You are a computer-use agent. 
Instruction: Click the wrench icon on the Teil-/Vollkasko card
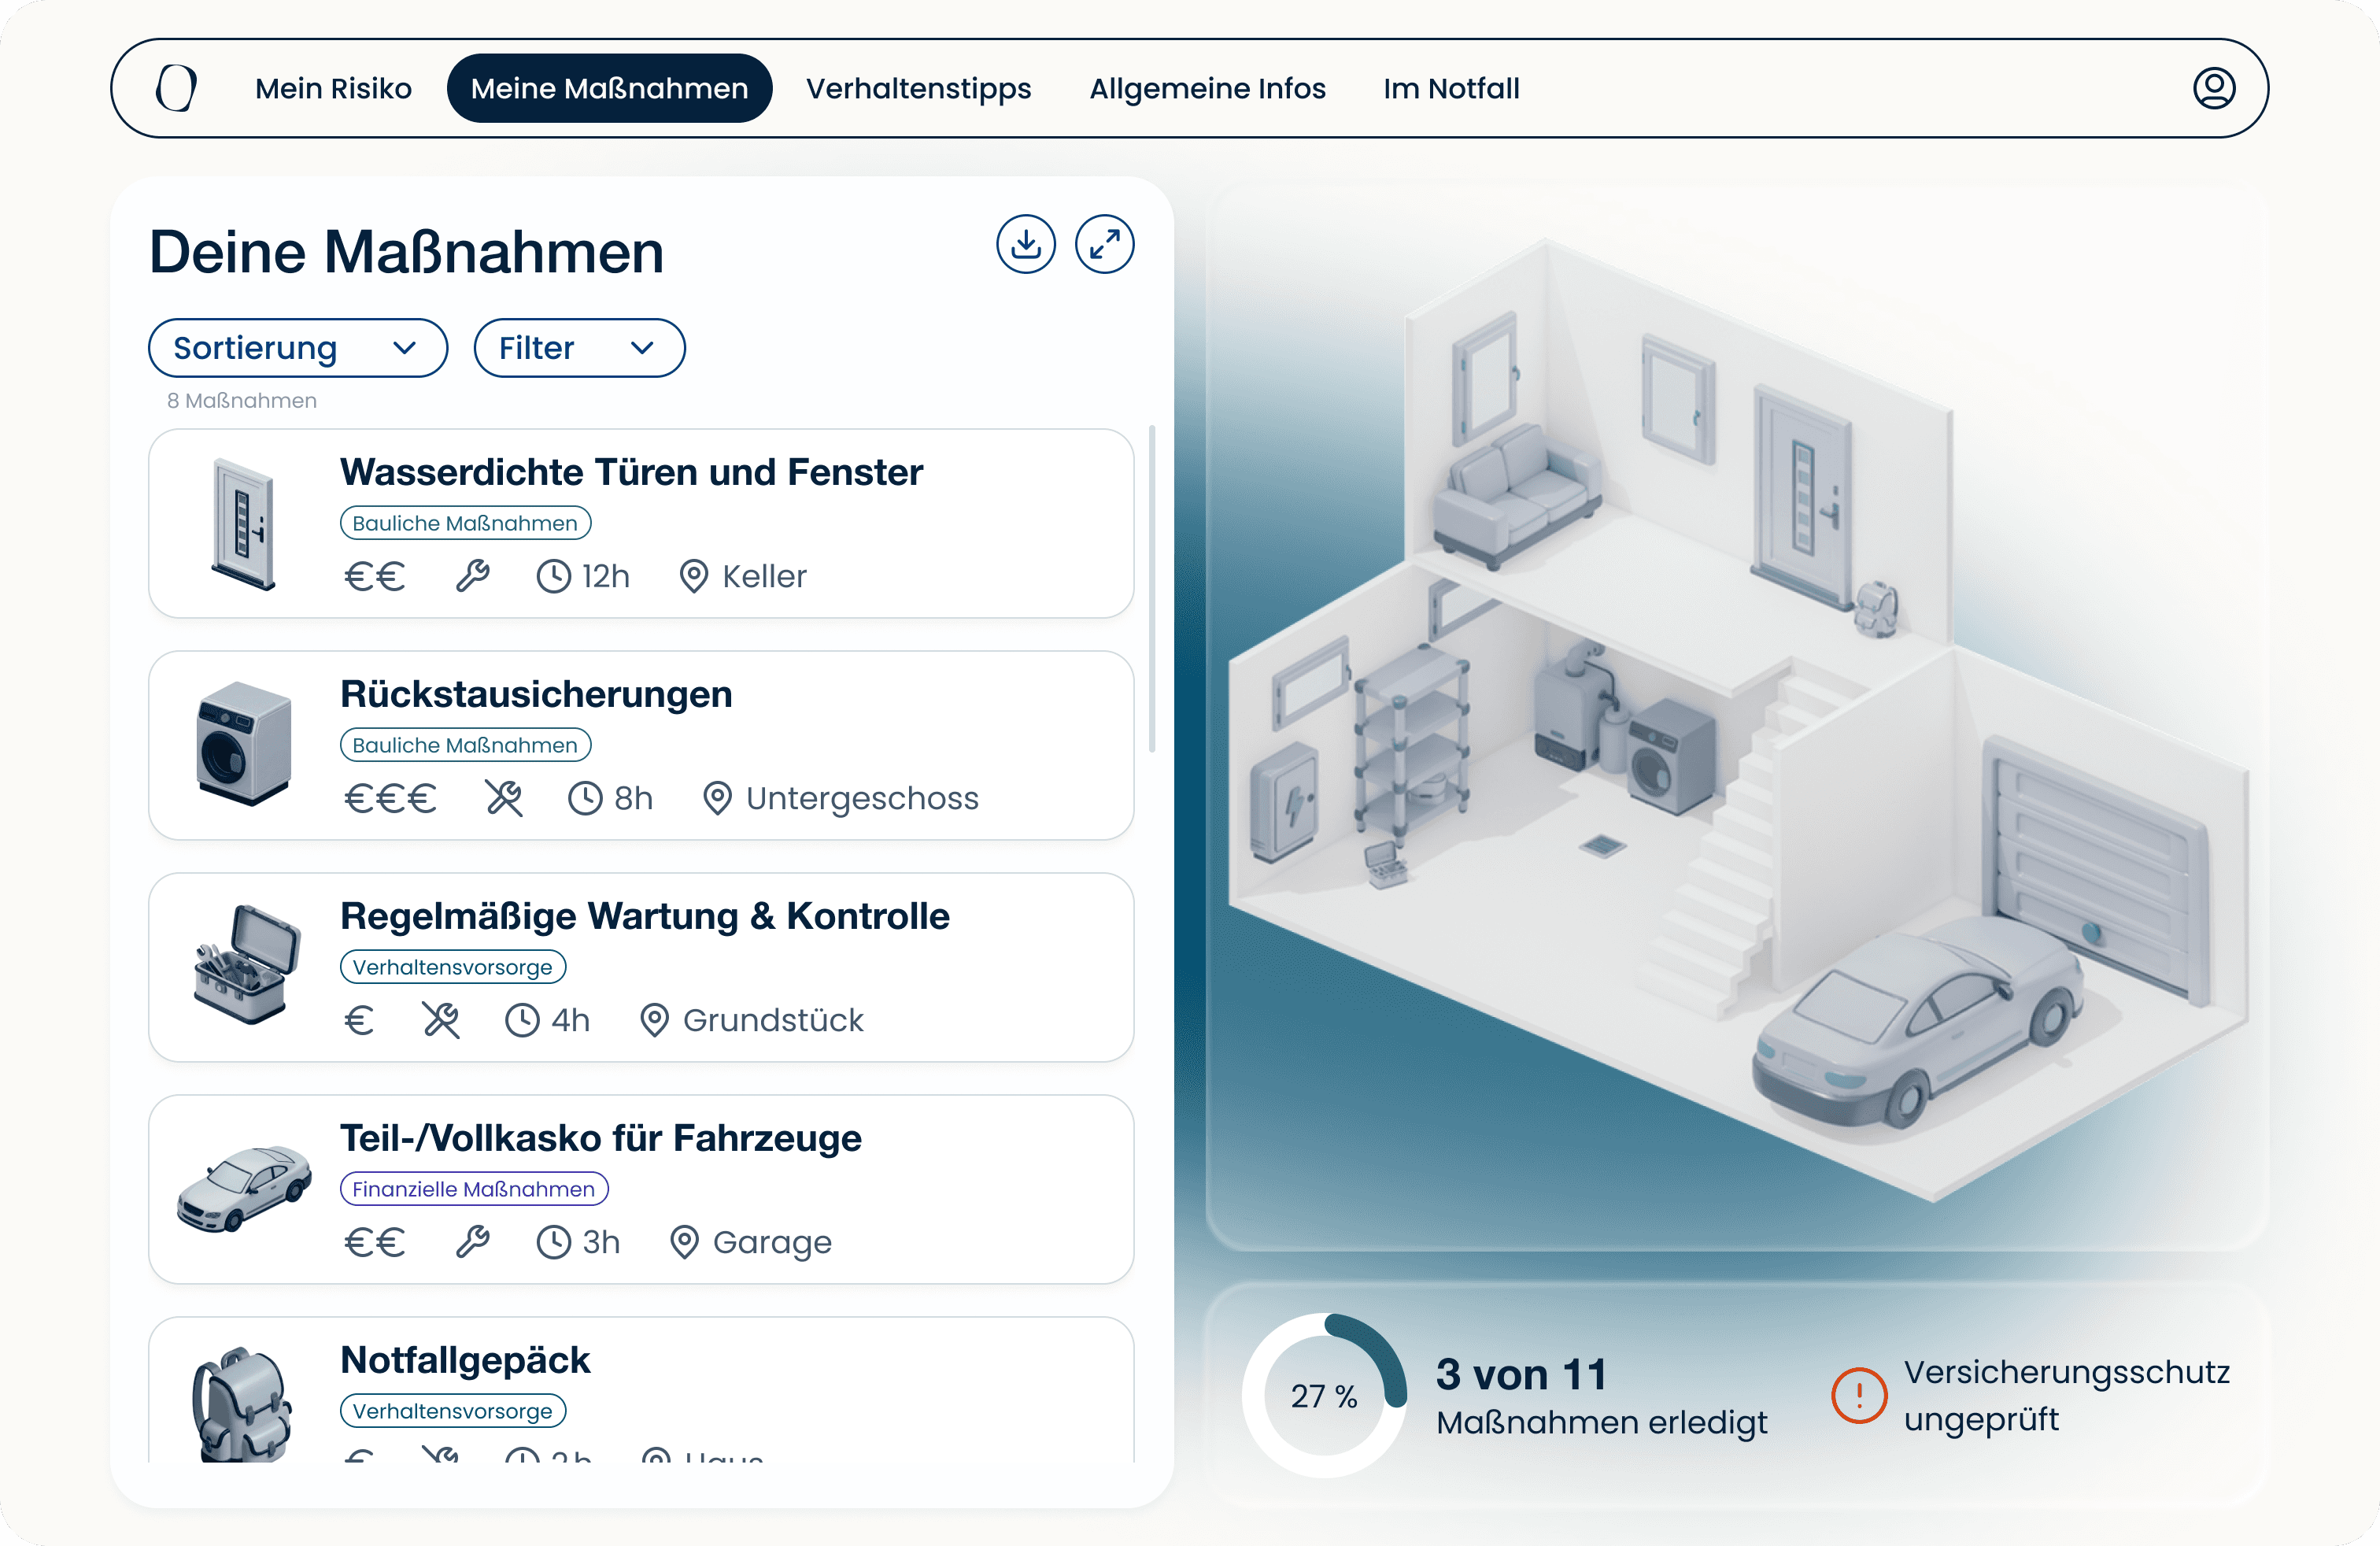pyautogui.click(x=472, y=1242)
